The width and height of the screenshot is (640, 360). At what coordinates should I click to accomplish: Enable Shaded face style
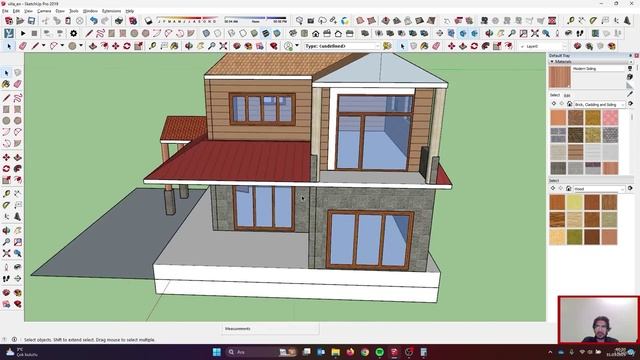pos(254,33)
